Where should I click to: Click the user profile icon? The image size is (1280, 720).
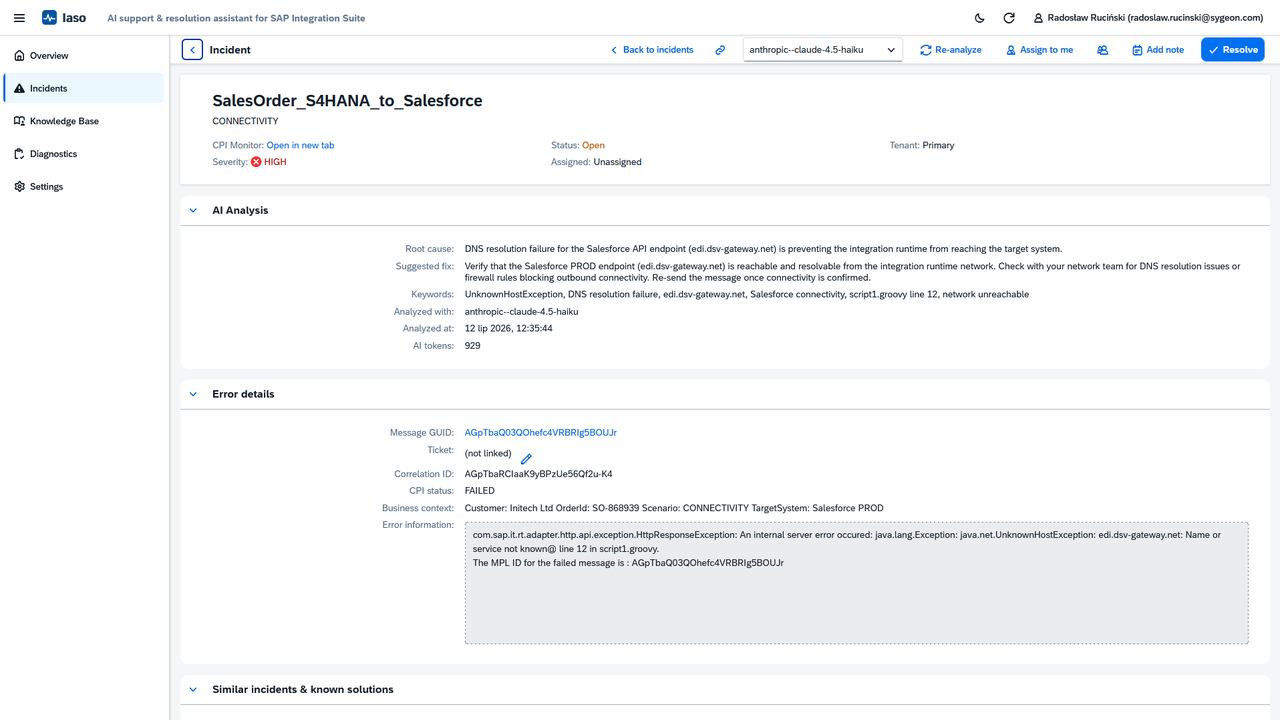pyautogui.click(x=1038, y=18)
